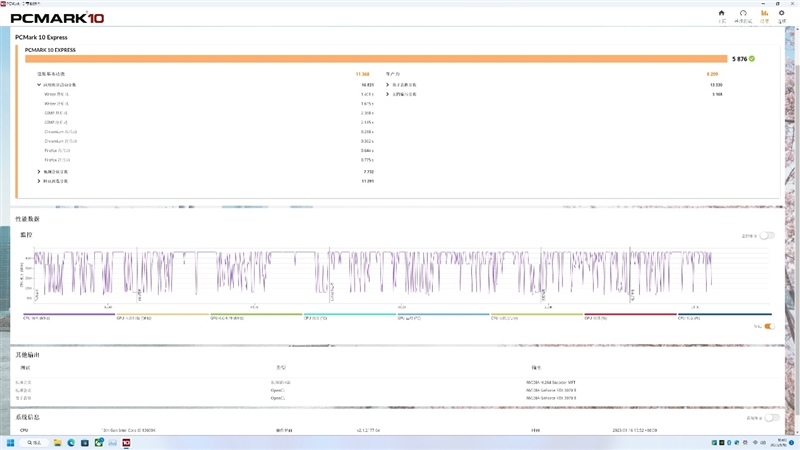Click the Writer row showing 1.675 s
This screenshot has width=800, height=450.
209,104
